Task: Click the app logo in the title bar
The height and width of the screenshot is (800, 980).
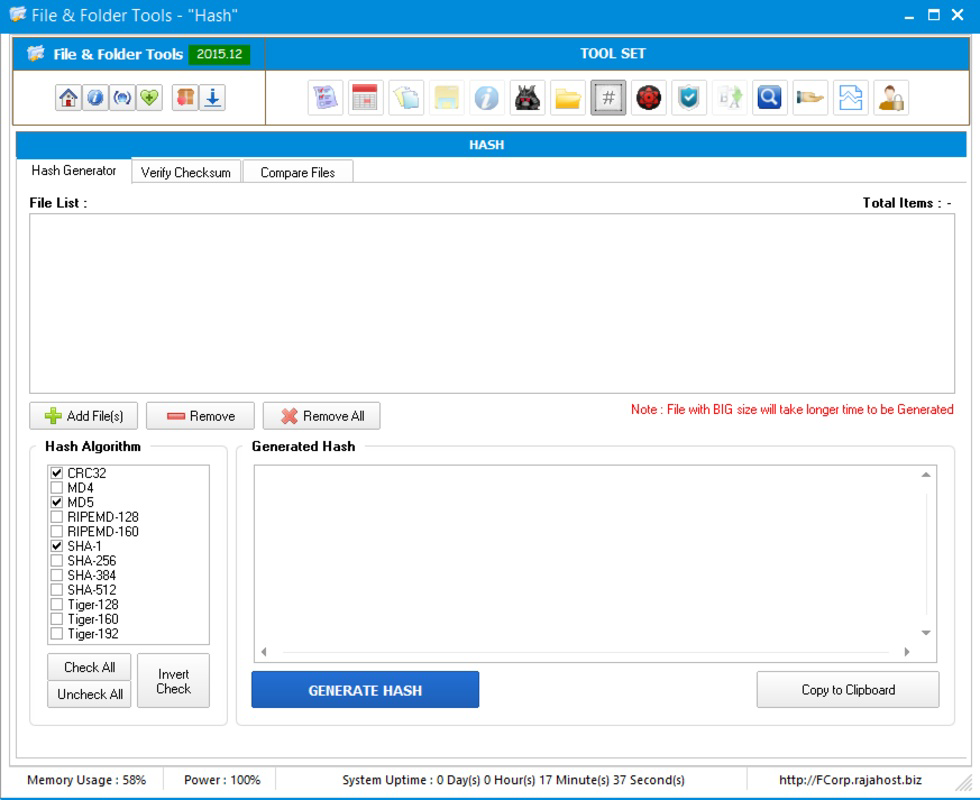Action: pos(18,14)
